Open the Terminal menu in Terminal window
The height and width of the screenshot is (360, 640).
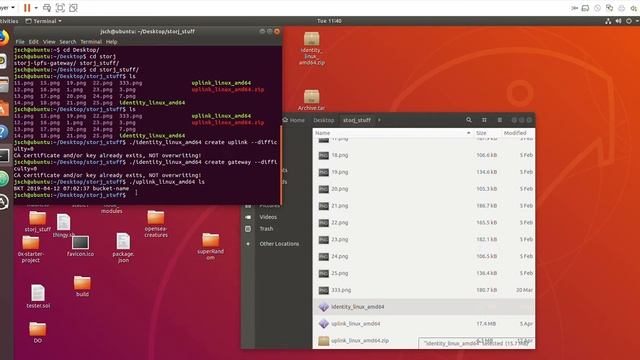coord(91,42)
